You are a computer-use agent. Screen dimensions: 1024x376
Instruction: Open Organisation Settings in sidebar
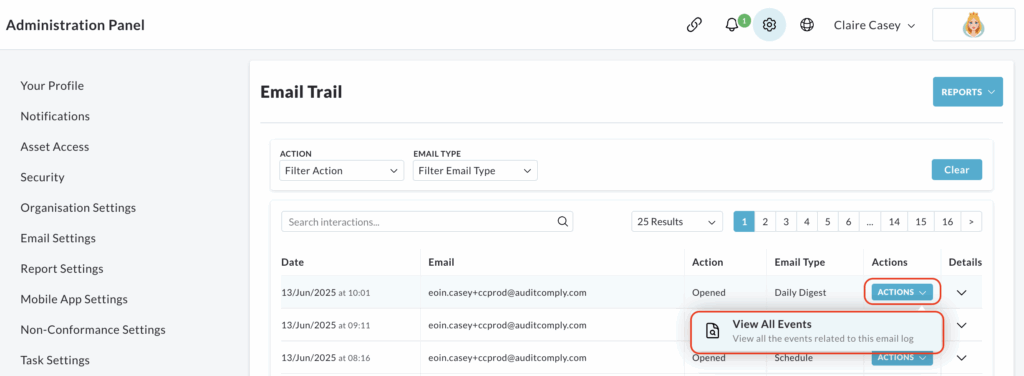tap(78, 208)
